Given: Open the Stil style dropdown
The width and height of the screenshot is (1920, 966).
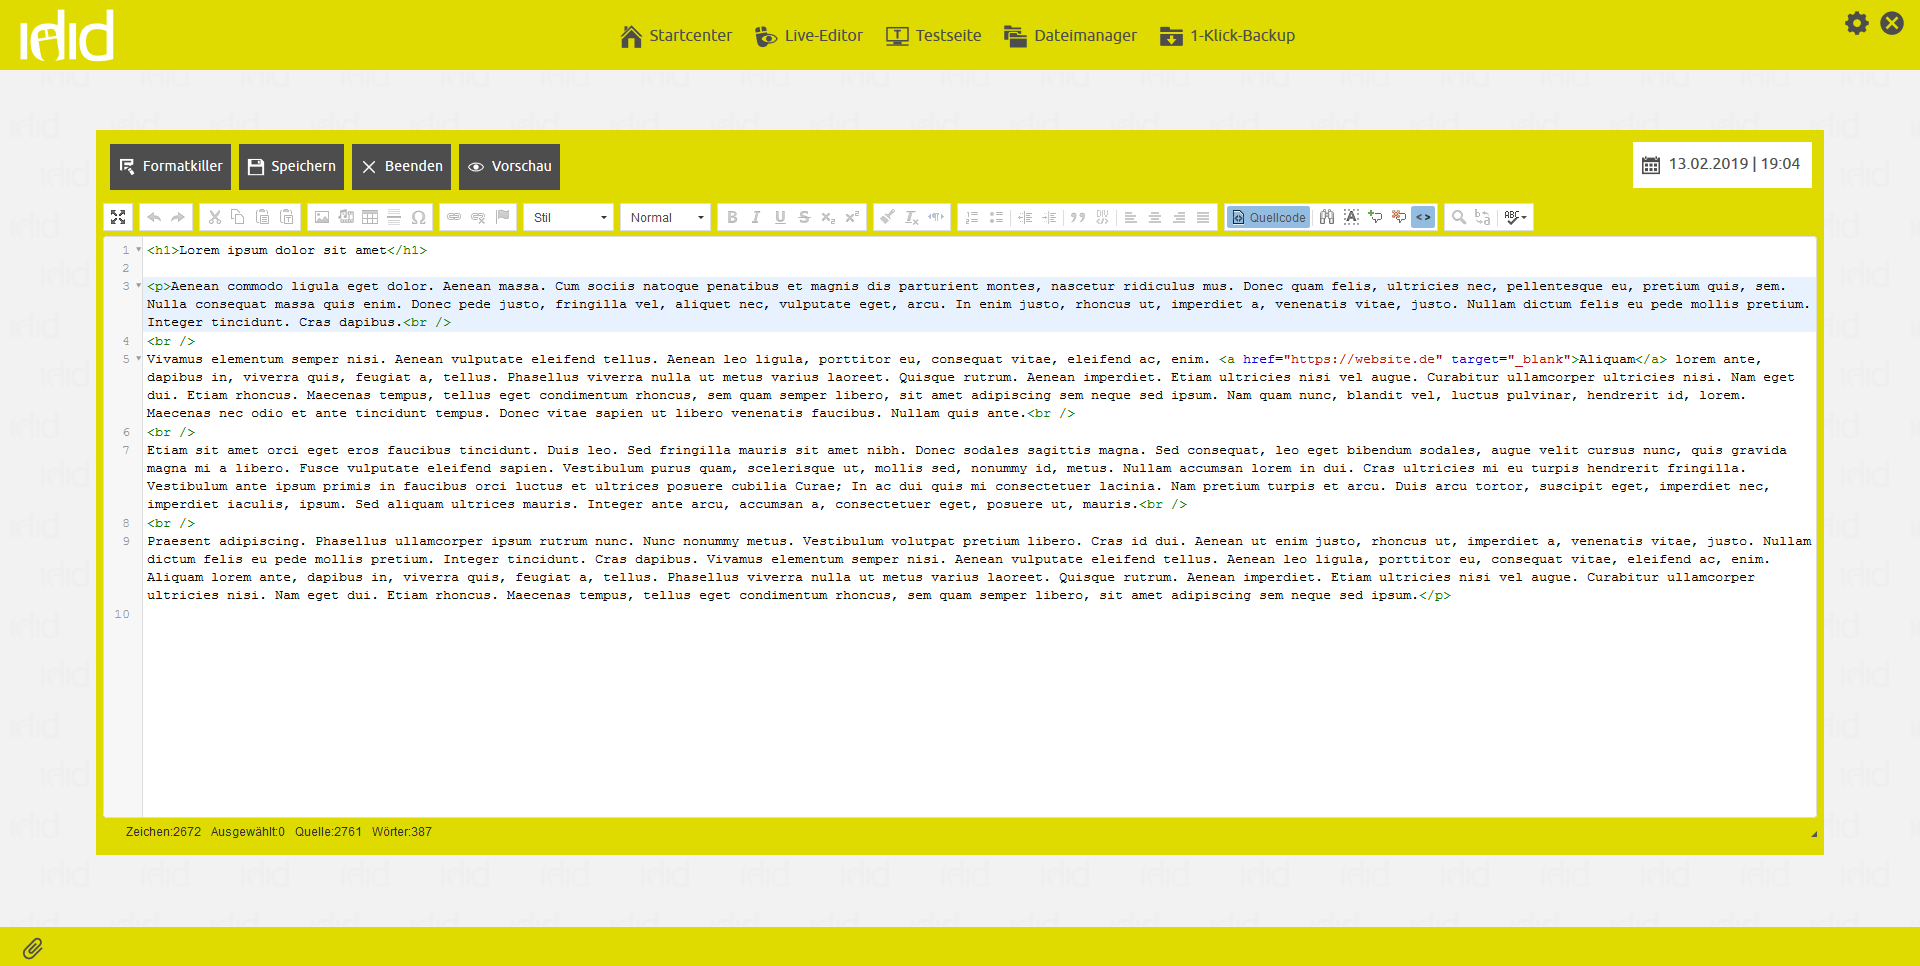Looking at the screenshot, I should [x=569, y=217].
